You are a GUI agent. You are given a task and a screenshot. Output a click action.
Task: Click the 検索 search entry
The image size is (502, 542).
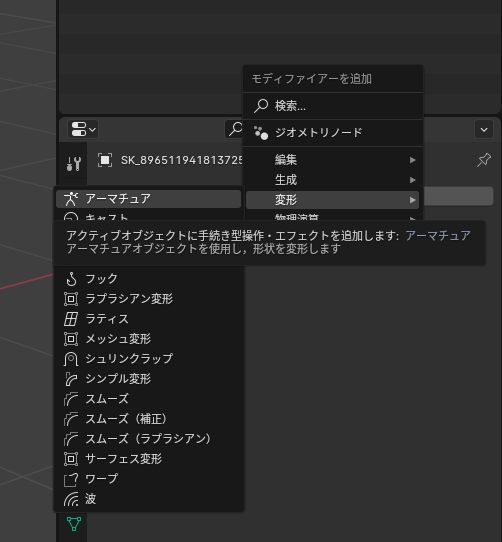333,106
